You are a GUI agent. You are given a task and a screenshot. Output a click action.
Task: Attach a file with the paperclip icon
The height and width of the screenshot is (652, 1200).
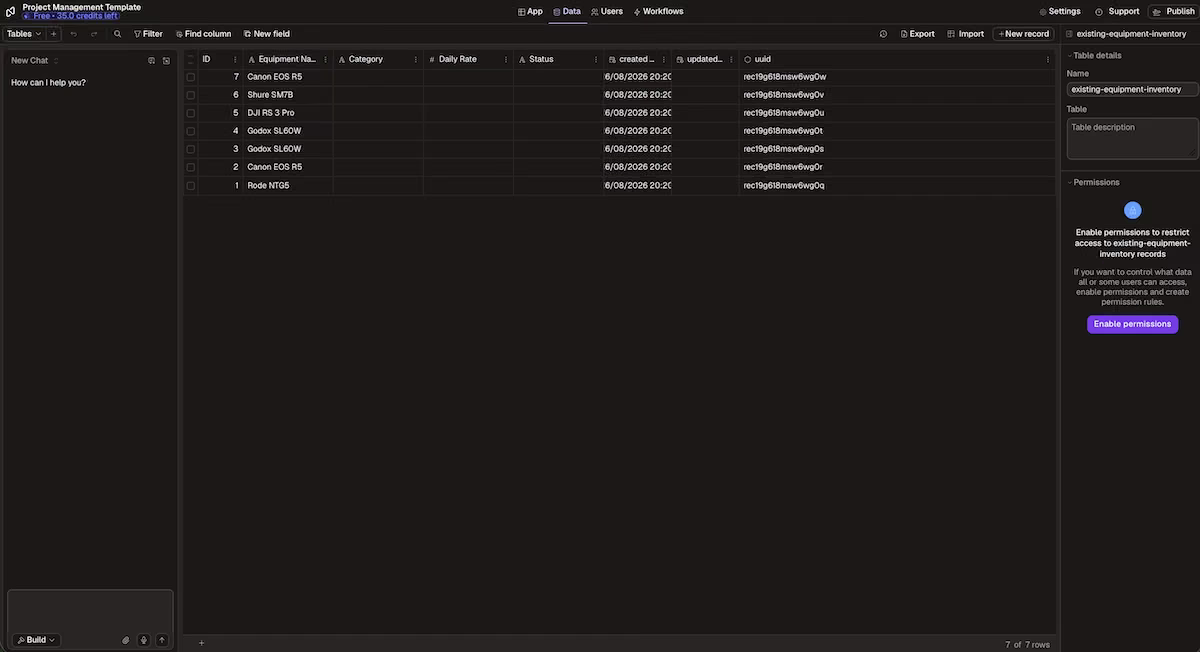tap(126, 640)
